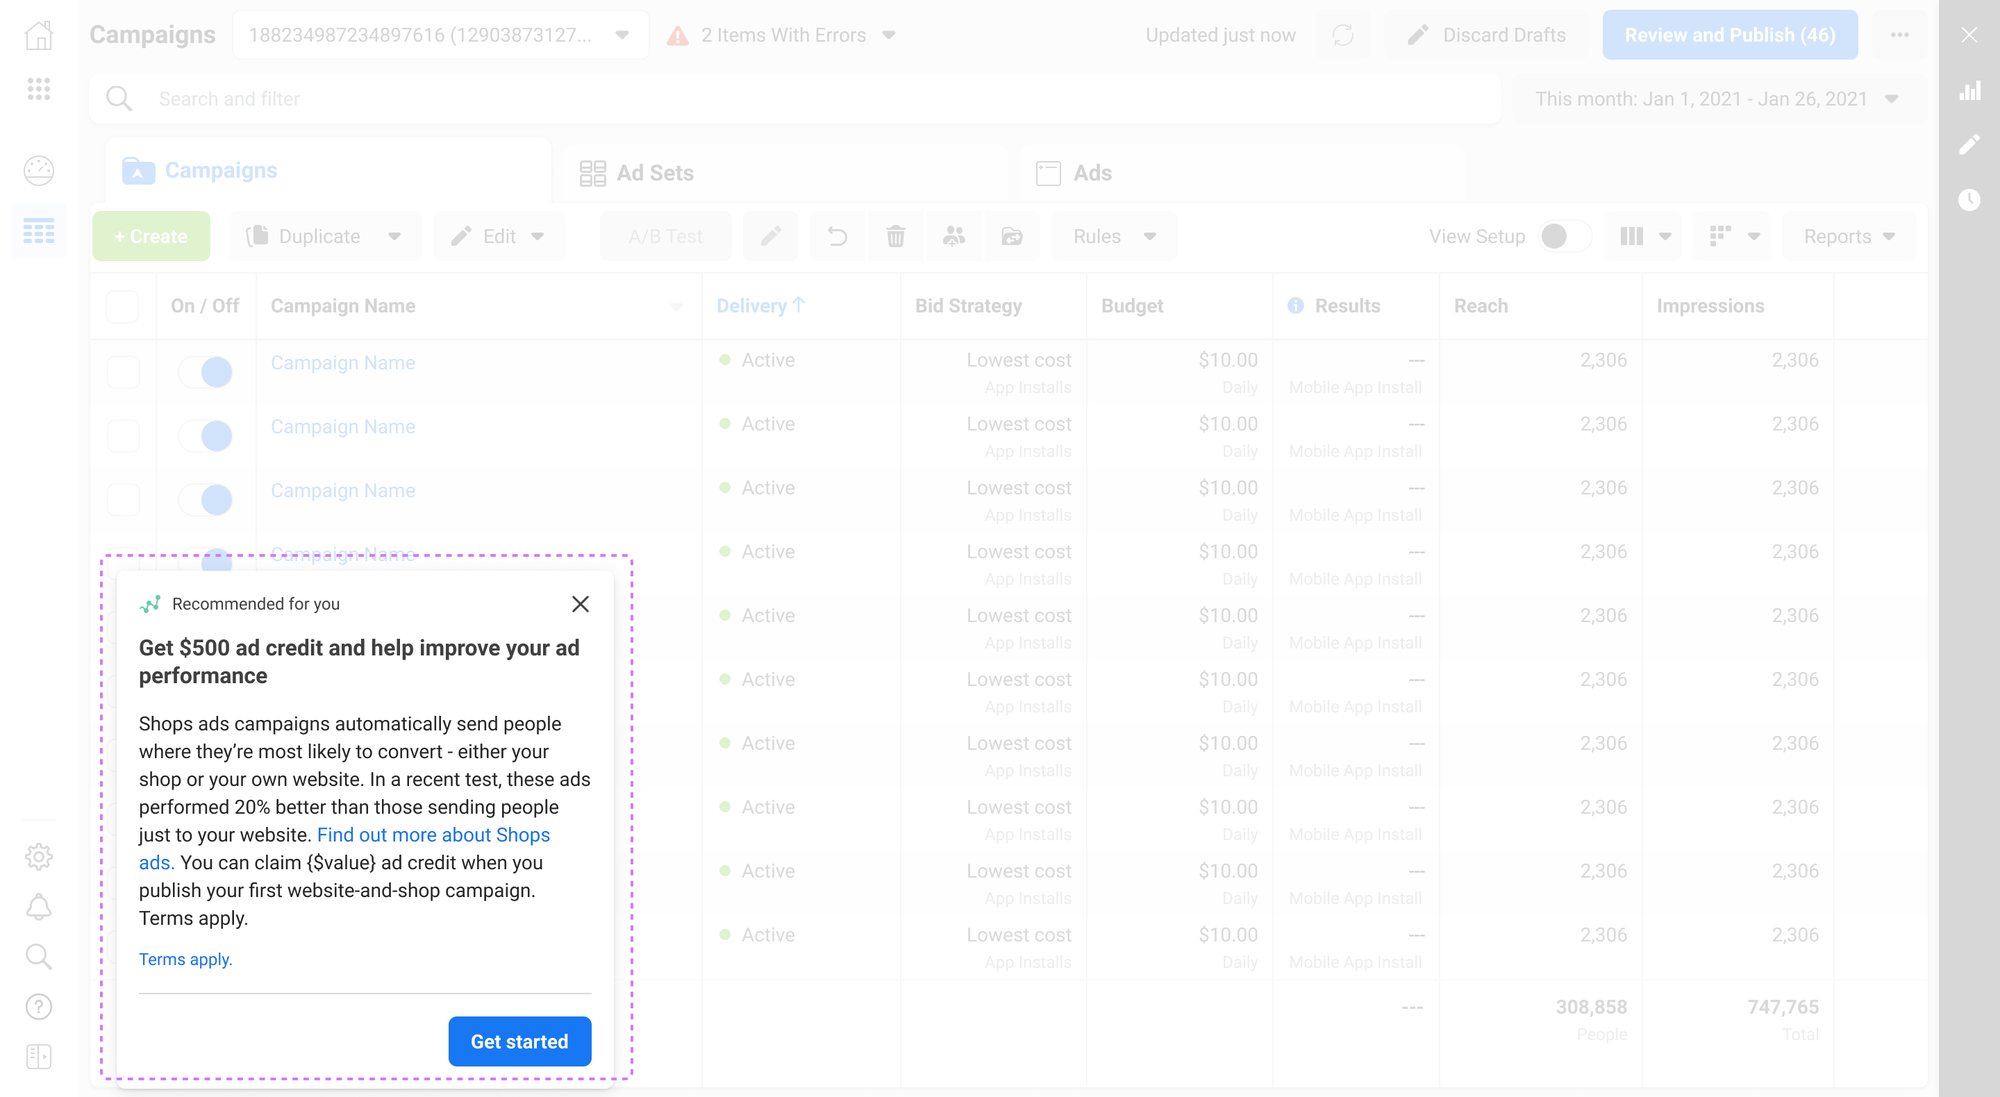Viewport: 2000px width, 1097px height.
Task: Click the charts icon in right panel
Action: [x=1969, y=91]
